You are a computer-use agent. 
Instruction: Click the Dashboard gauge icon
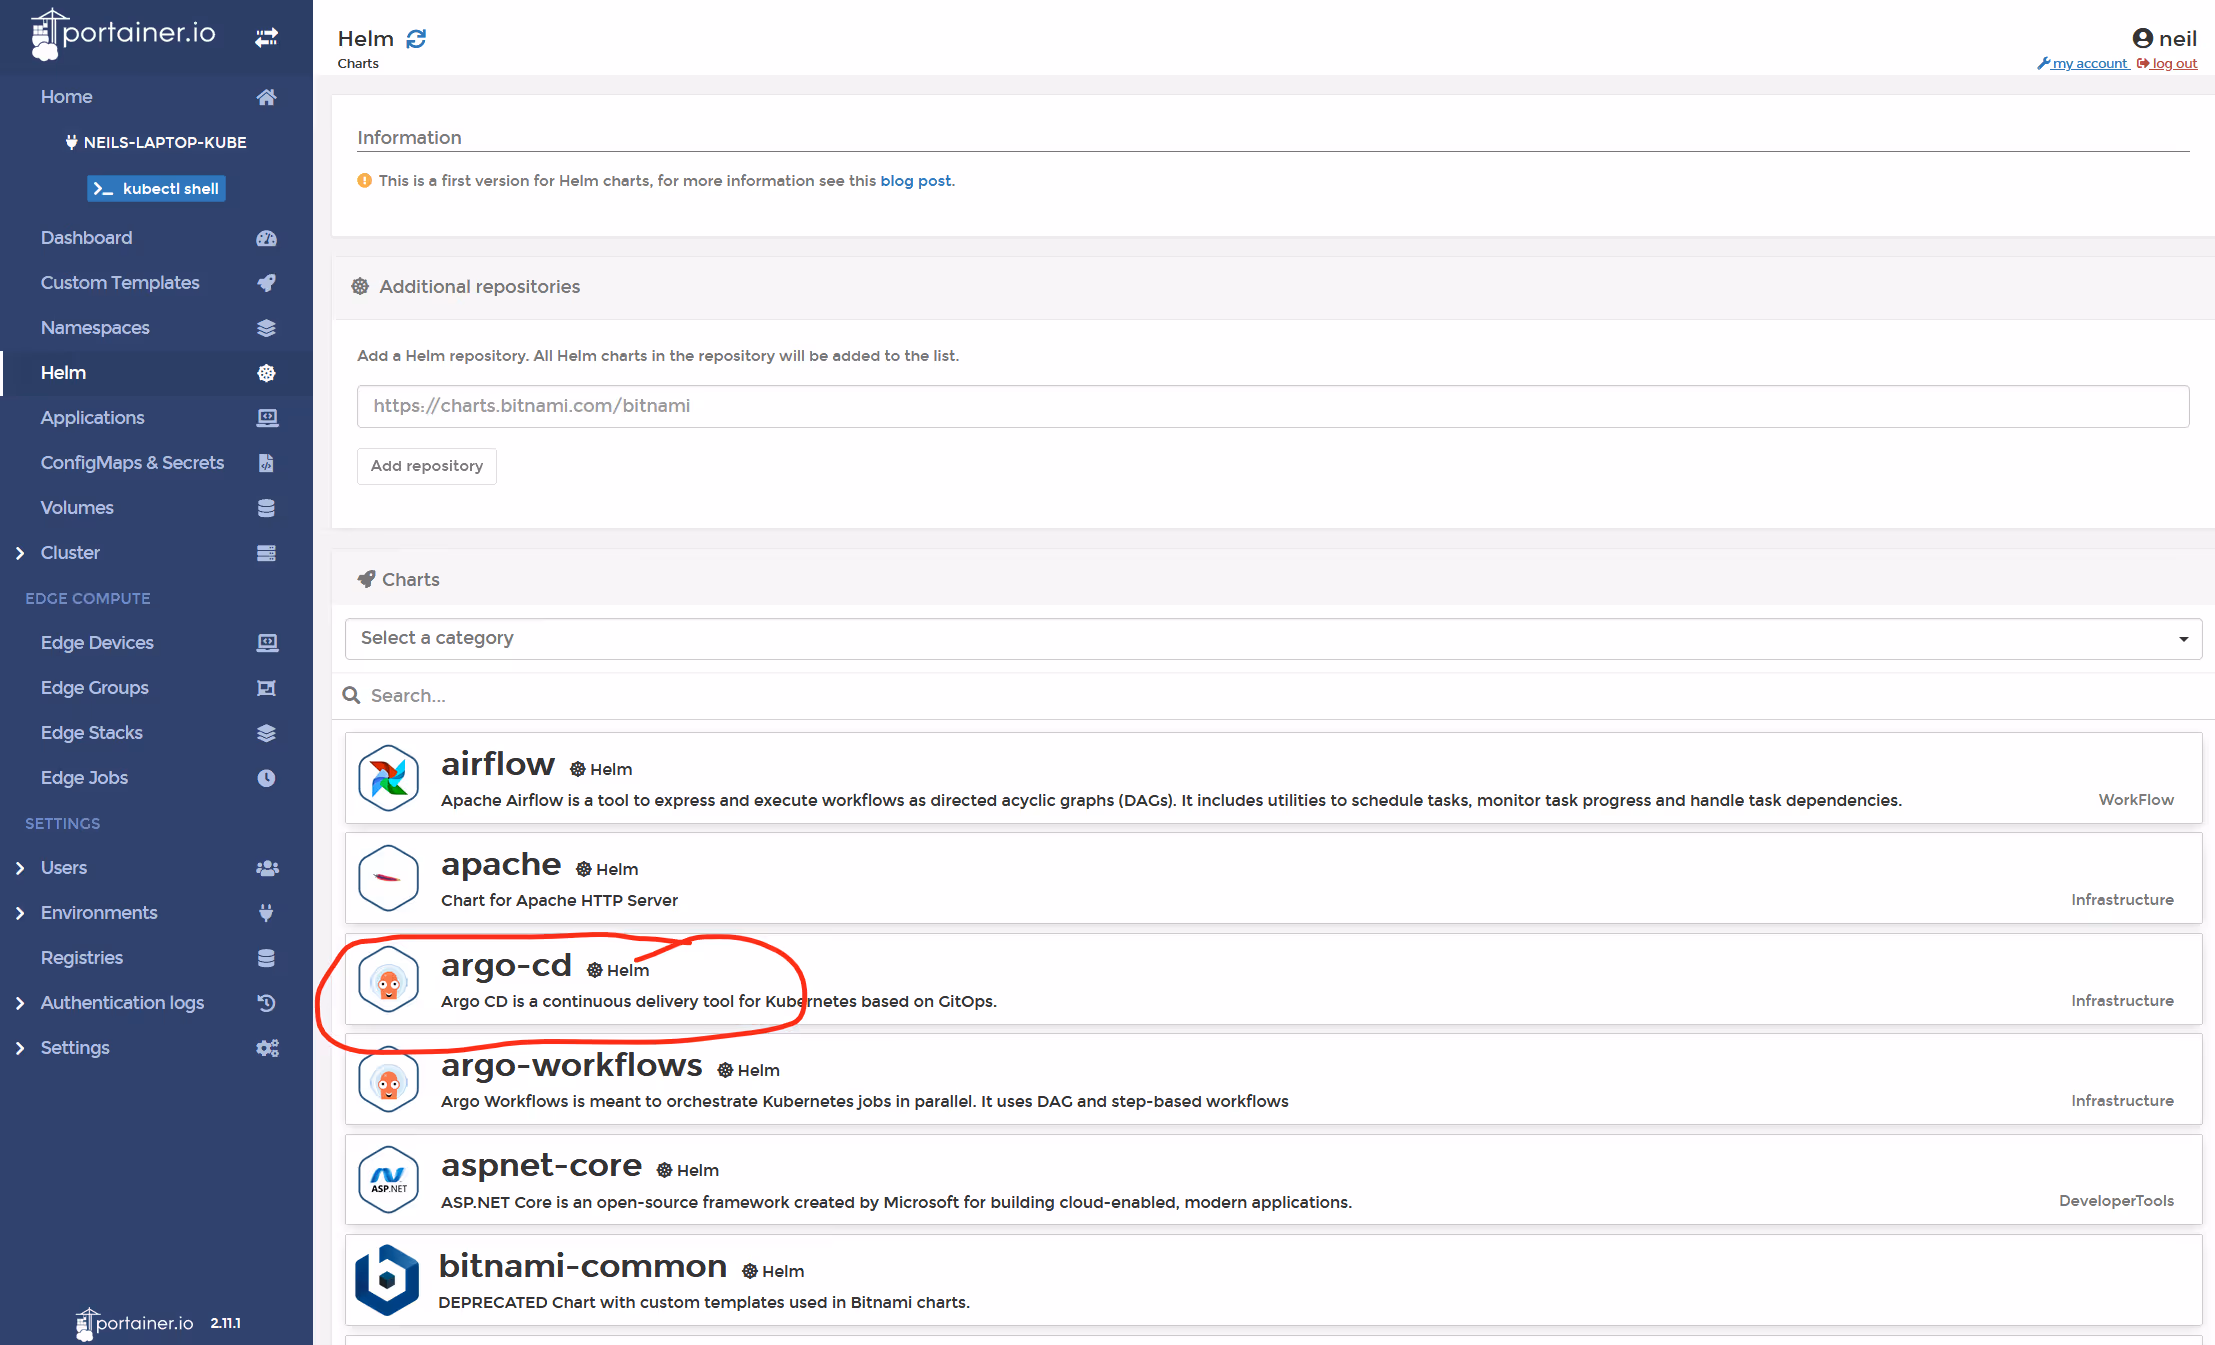click(266, 238)
